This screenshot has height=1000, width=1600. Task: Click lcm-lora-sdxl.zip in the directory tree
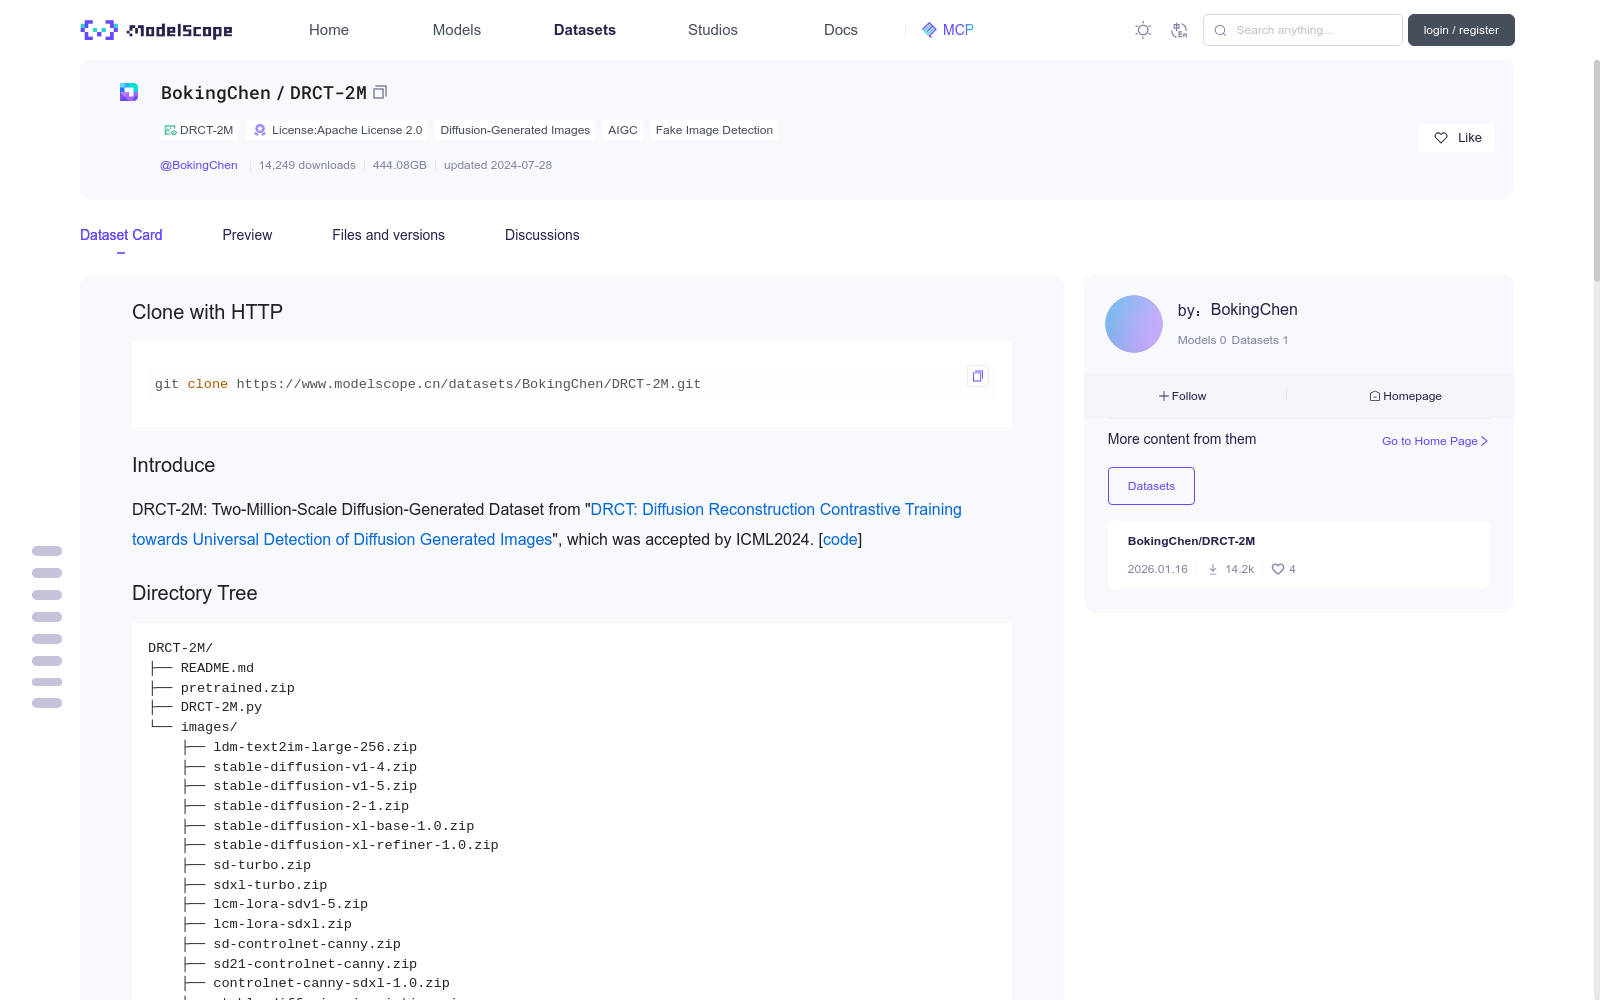282,924
